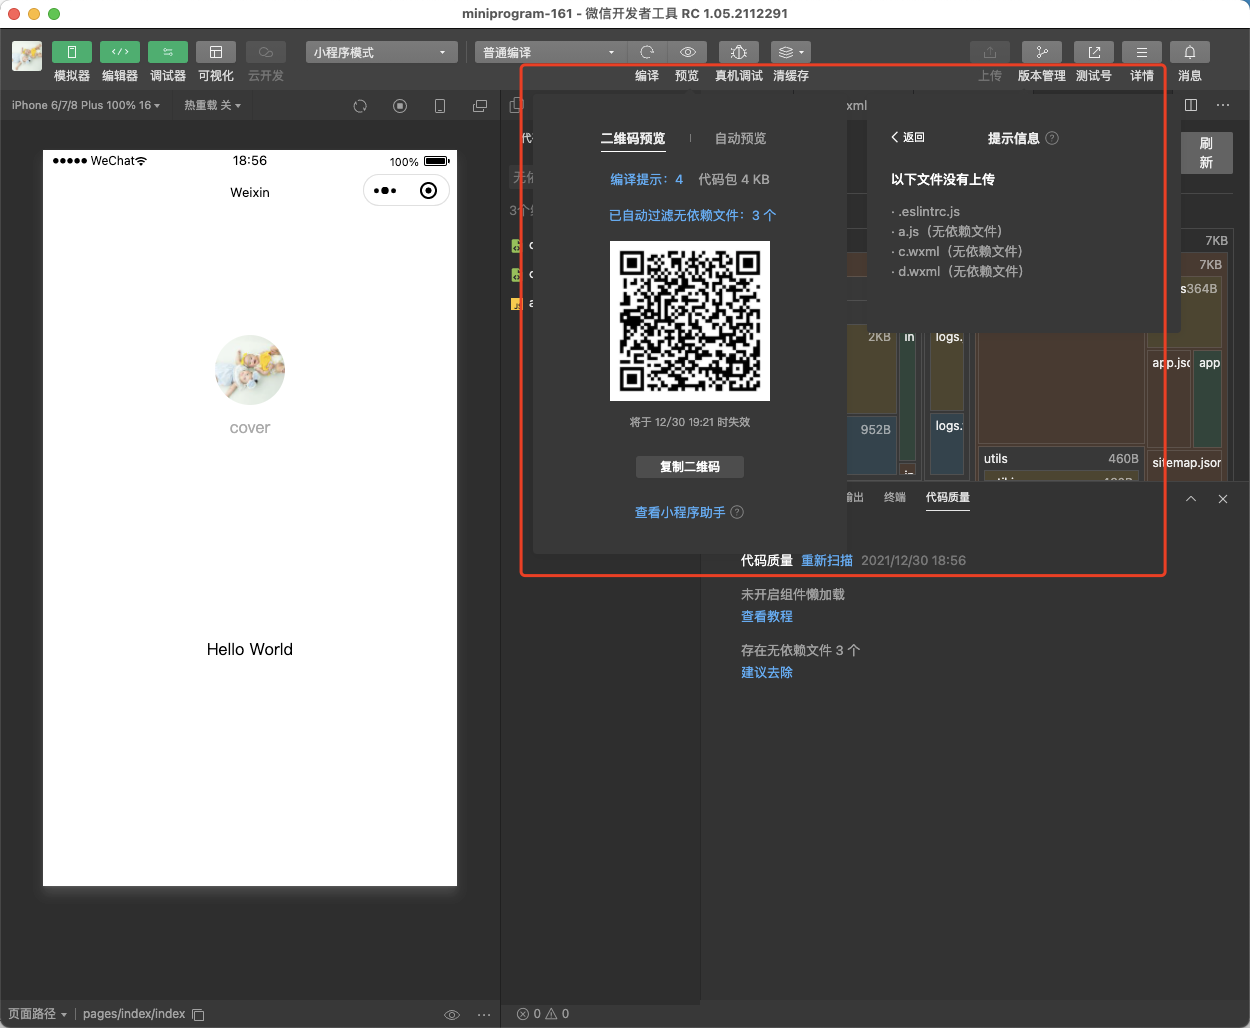
Task: Copy page path icon after pages/index/index
Action: pos(198,1015)
